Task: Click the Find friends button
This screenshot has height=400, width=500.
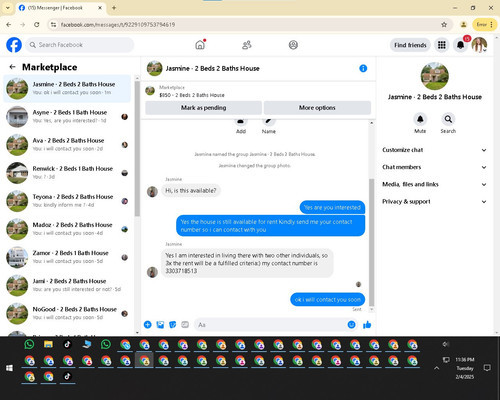Action: (x=410, y=45)
